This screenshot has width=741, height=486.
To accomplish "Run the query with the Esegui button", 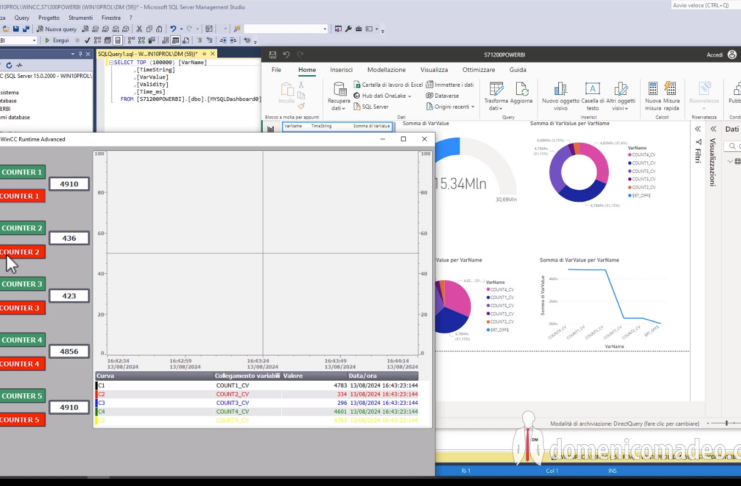I will [57, 40].
